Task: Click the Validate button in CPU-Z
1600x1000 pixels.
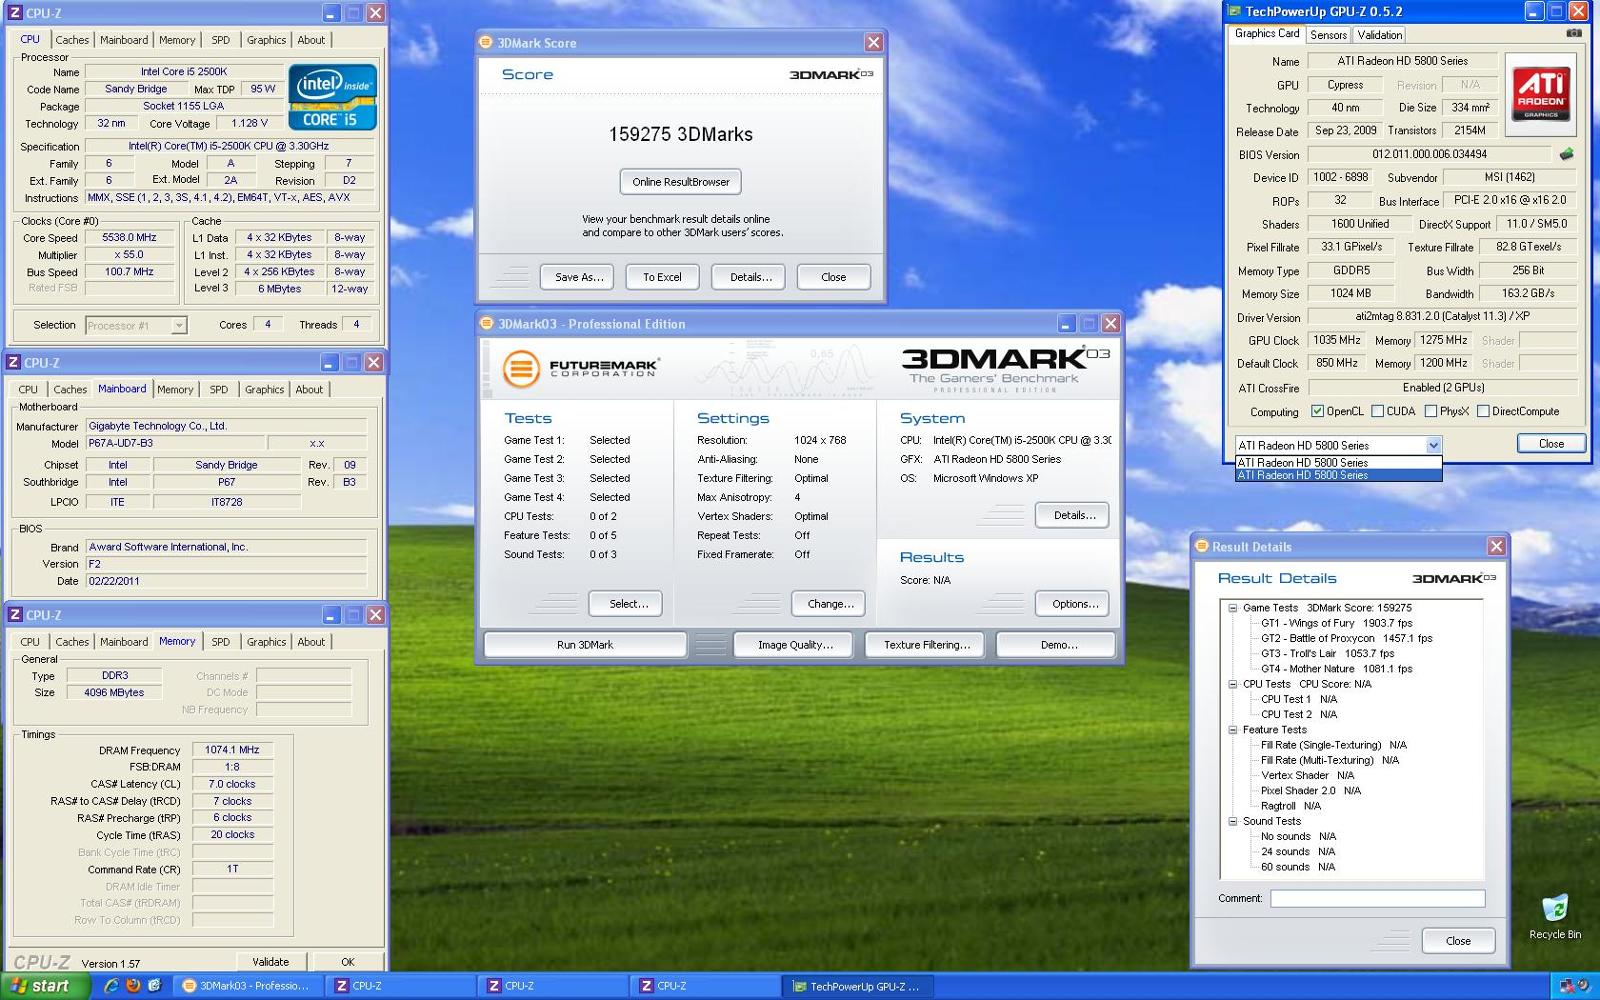Action: click(271, 962)
